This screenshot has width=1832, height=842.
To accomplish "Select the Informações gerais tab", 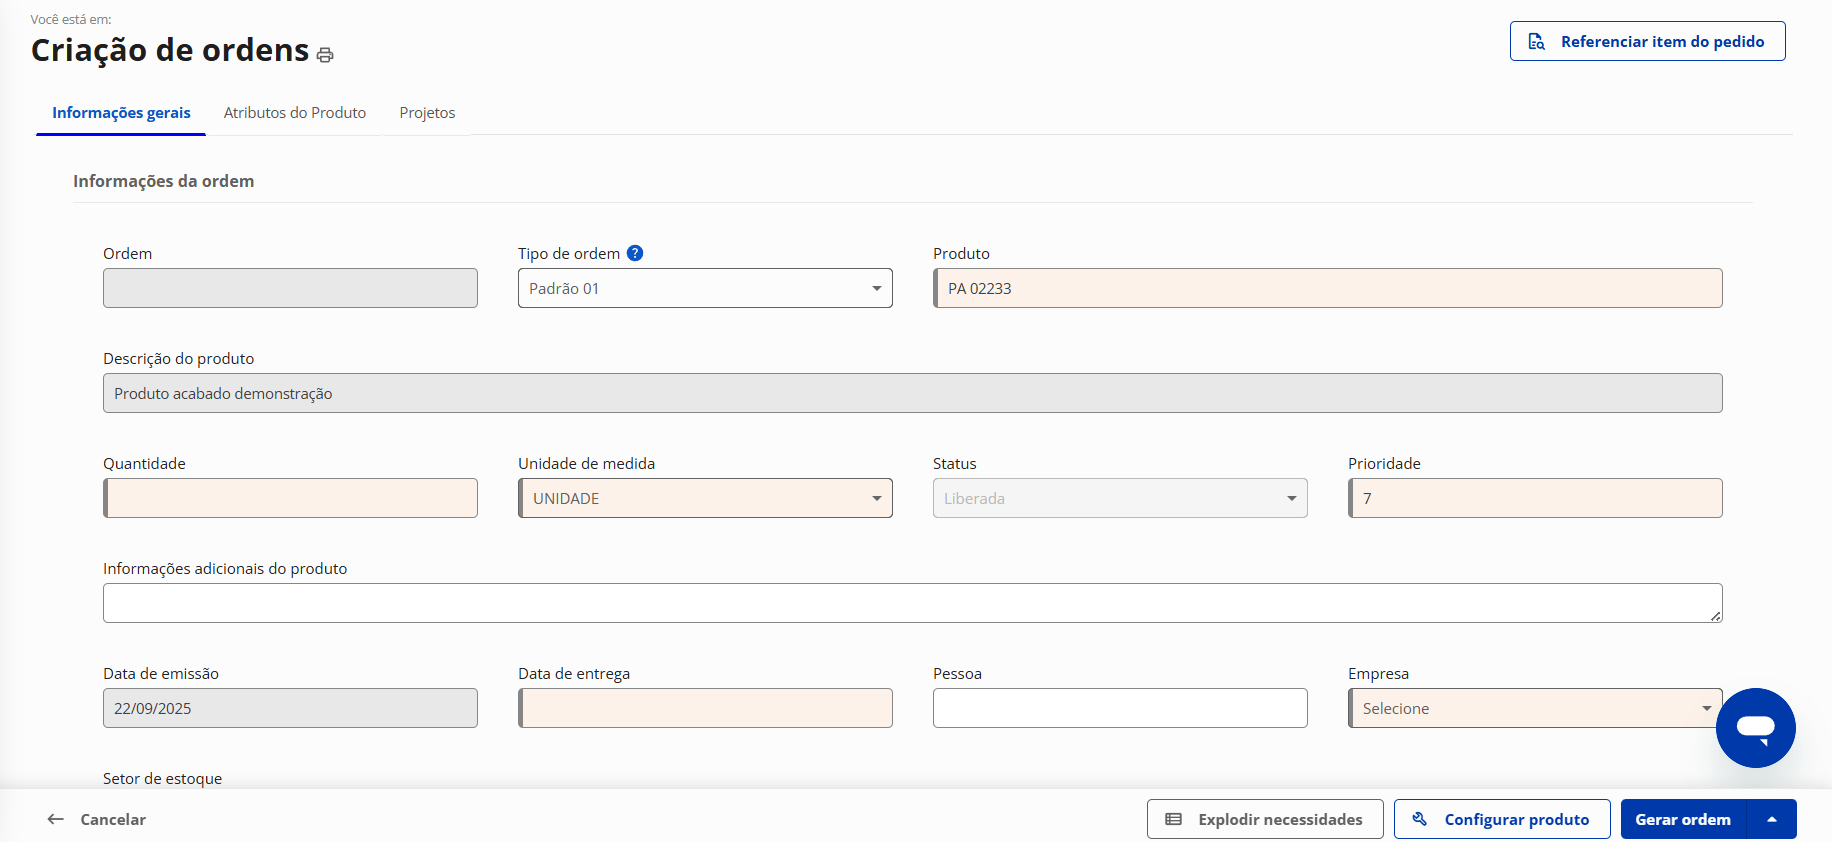I will [x=121, y=113].
